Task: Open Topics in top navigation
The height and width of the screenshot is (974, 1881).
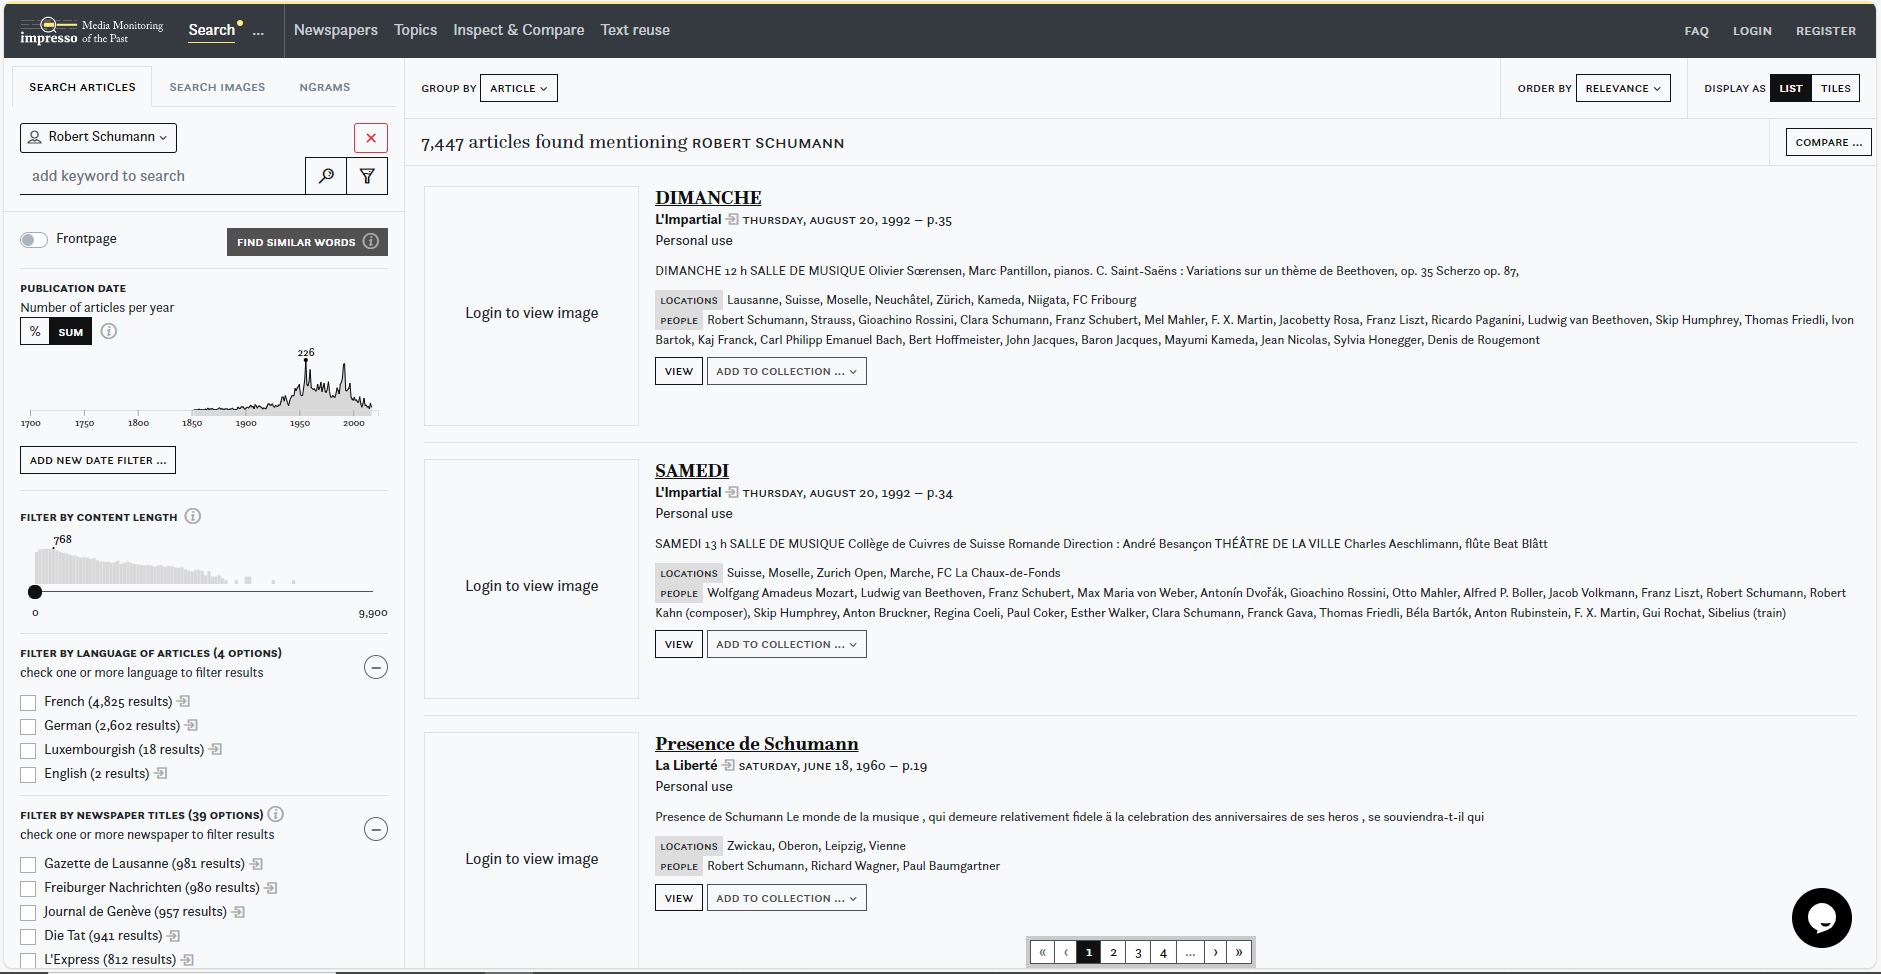Action: [415, 30]
